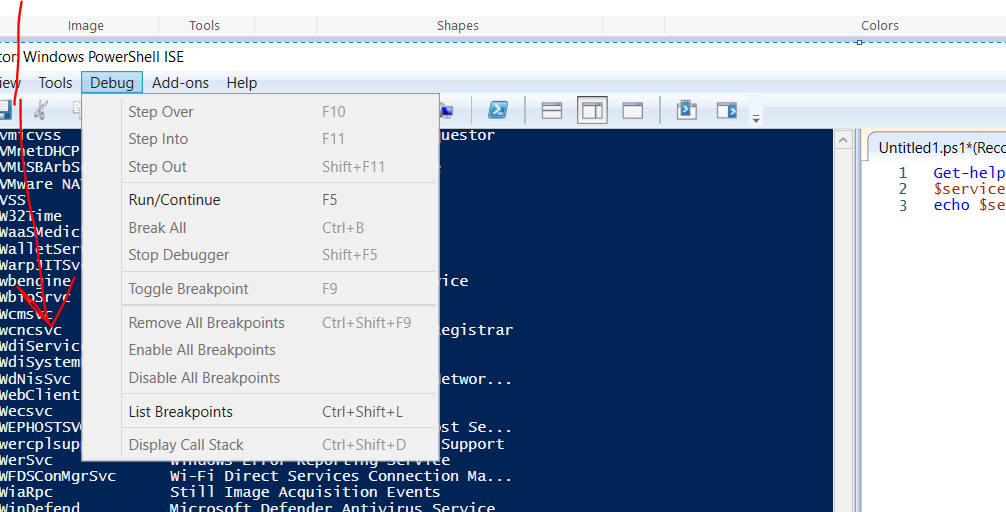Viewport: 1006px width, 512px height.
Task: Click script line 2 starting with $service
Action: click(x=969, y=189)
